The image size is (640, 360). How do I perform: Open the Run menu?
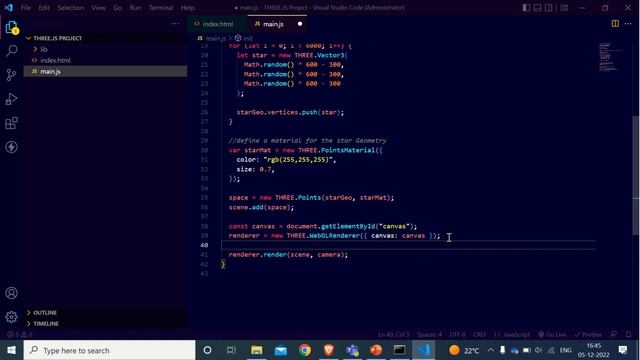pyautogui.click(x=135, y=8)
